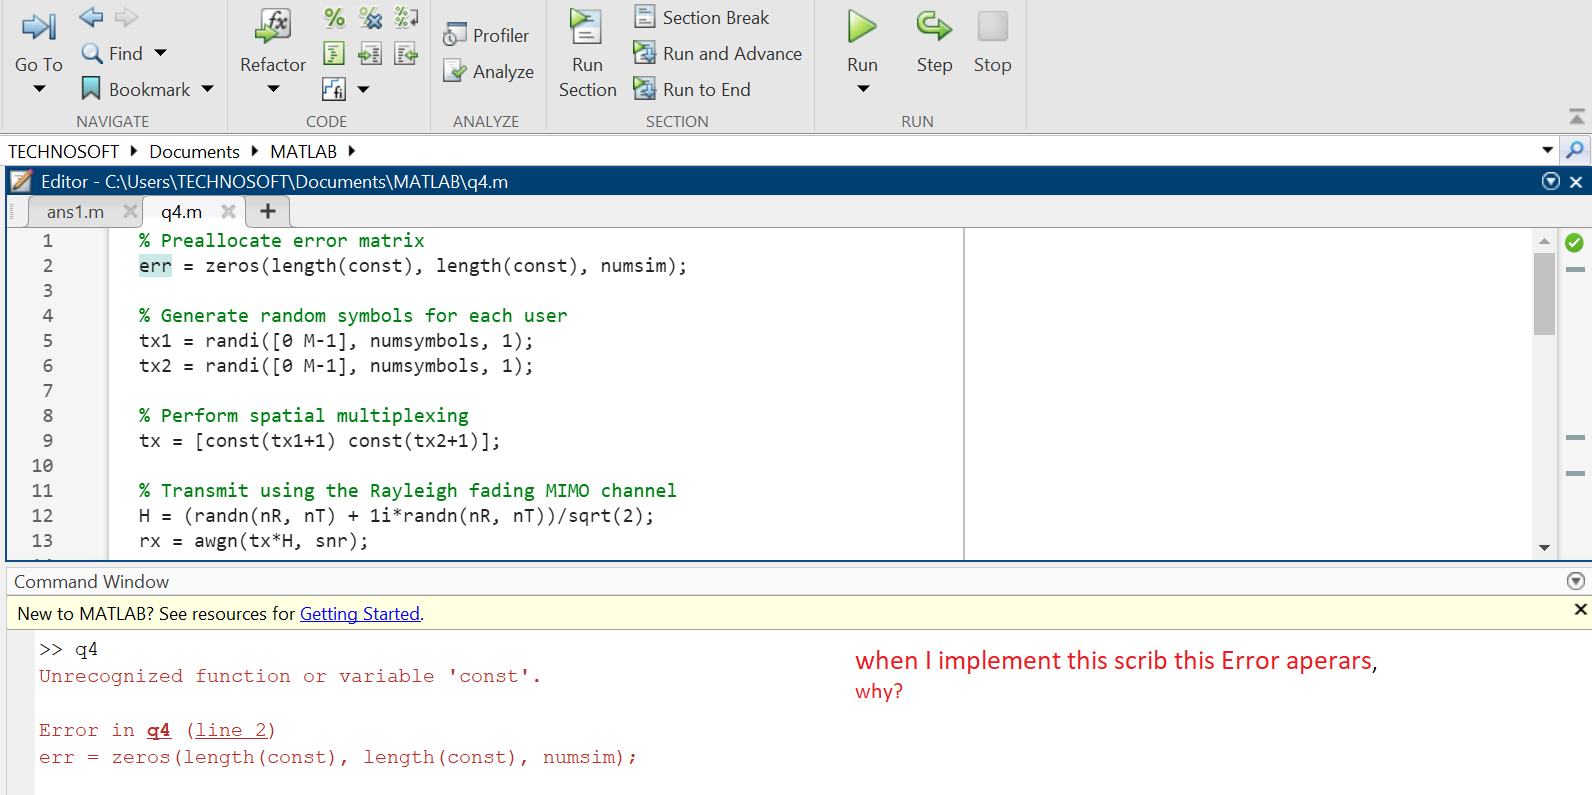Close the Editor panel

[x=1576, y=181]
